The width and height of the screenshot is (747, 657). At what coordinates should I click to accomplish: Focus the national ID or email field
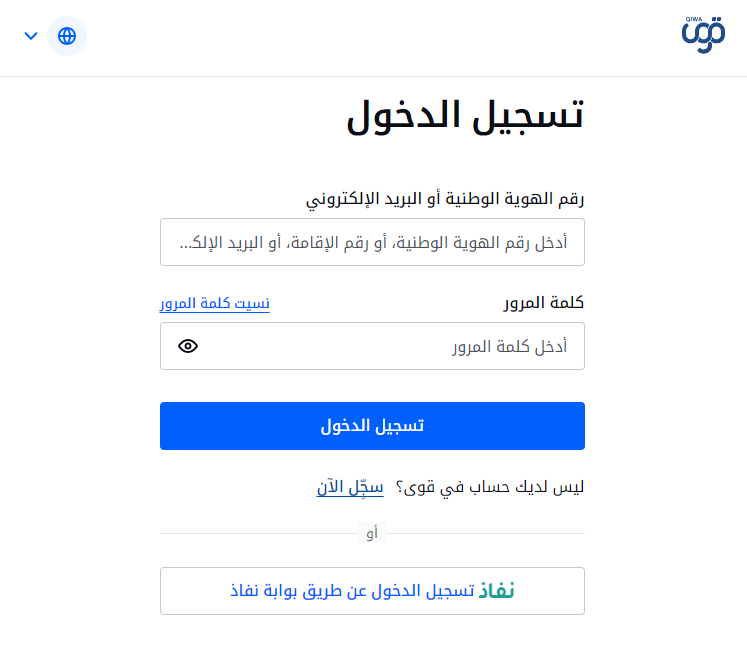372,242
